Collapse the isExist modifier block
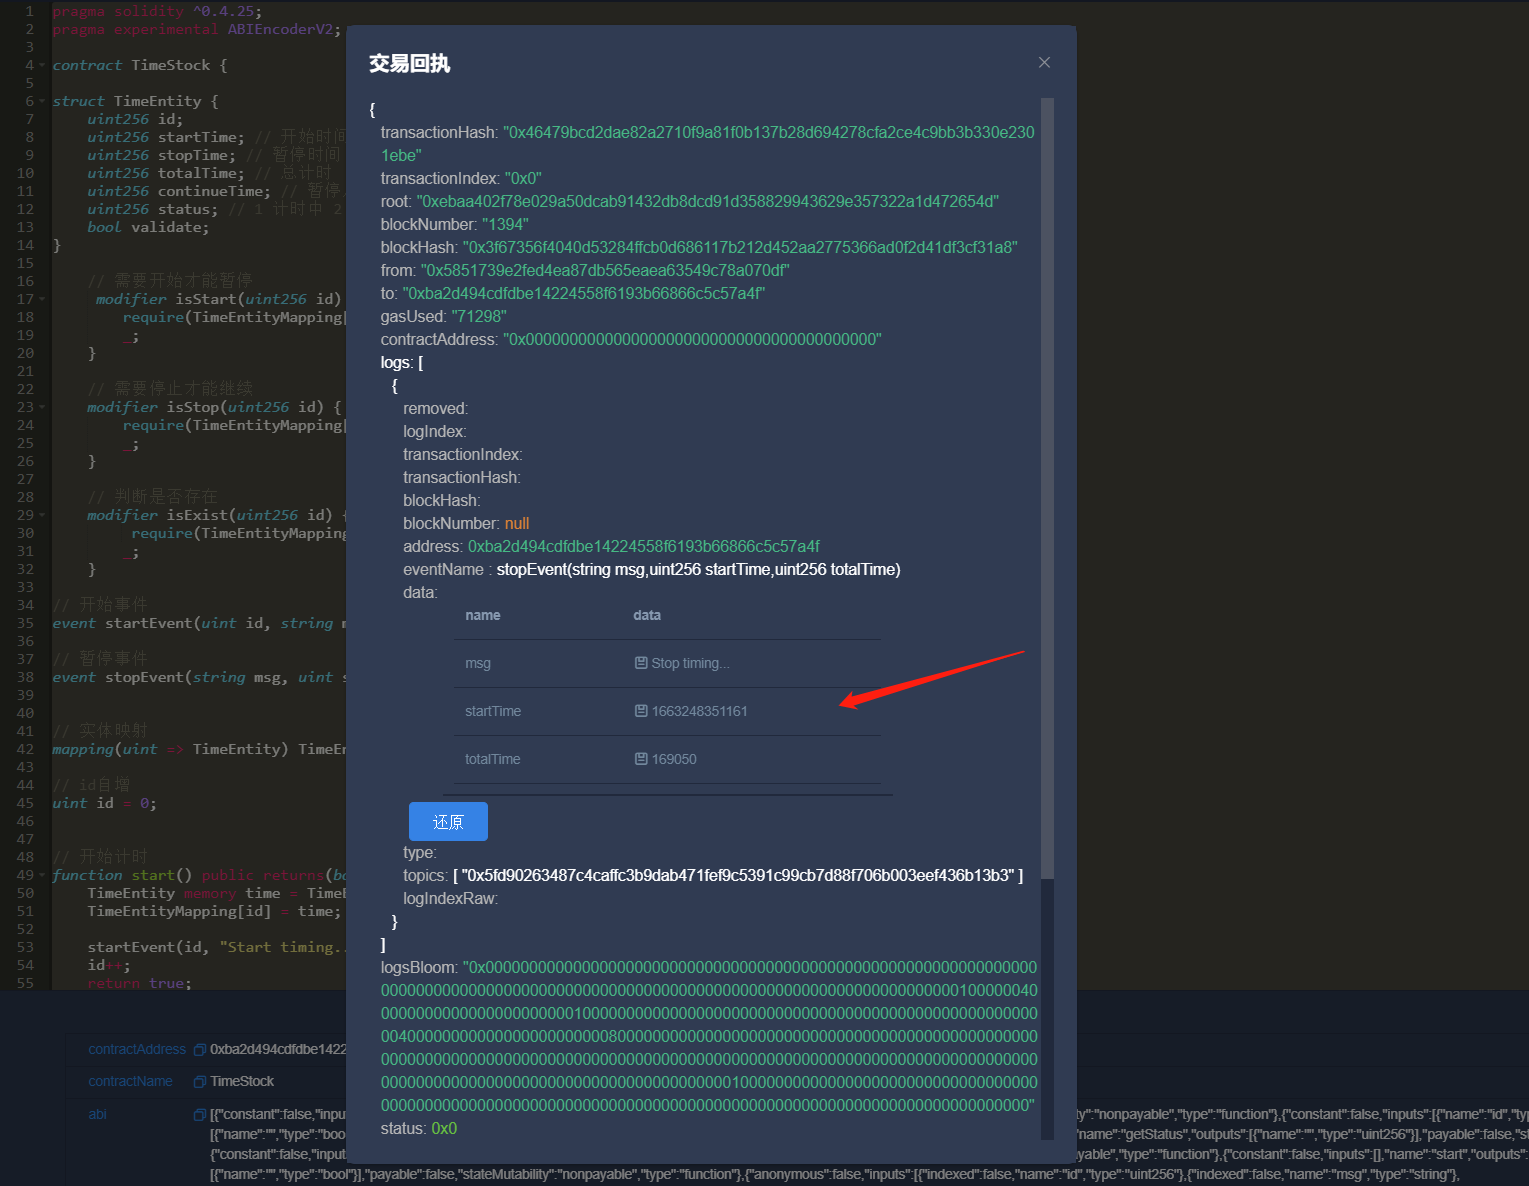Image resolution: width=1529 pixels, height=1186 pixels. 42,514
